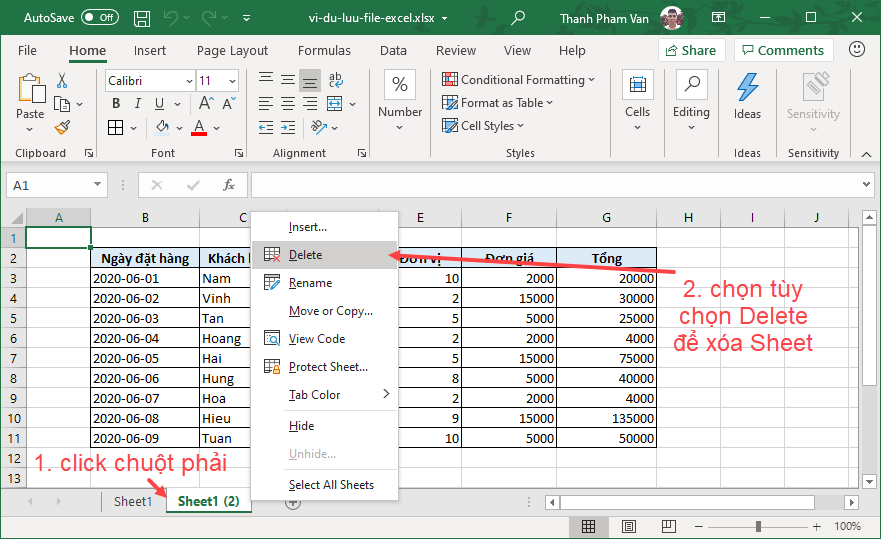This screenshot has width=881, height=539.
Task: Apply the Fill Color bucket
Action: pos(162,128)
